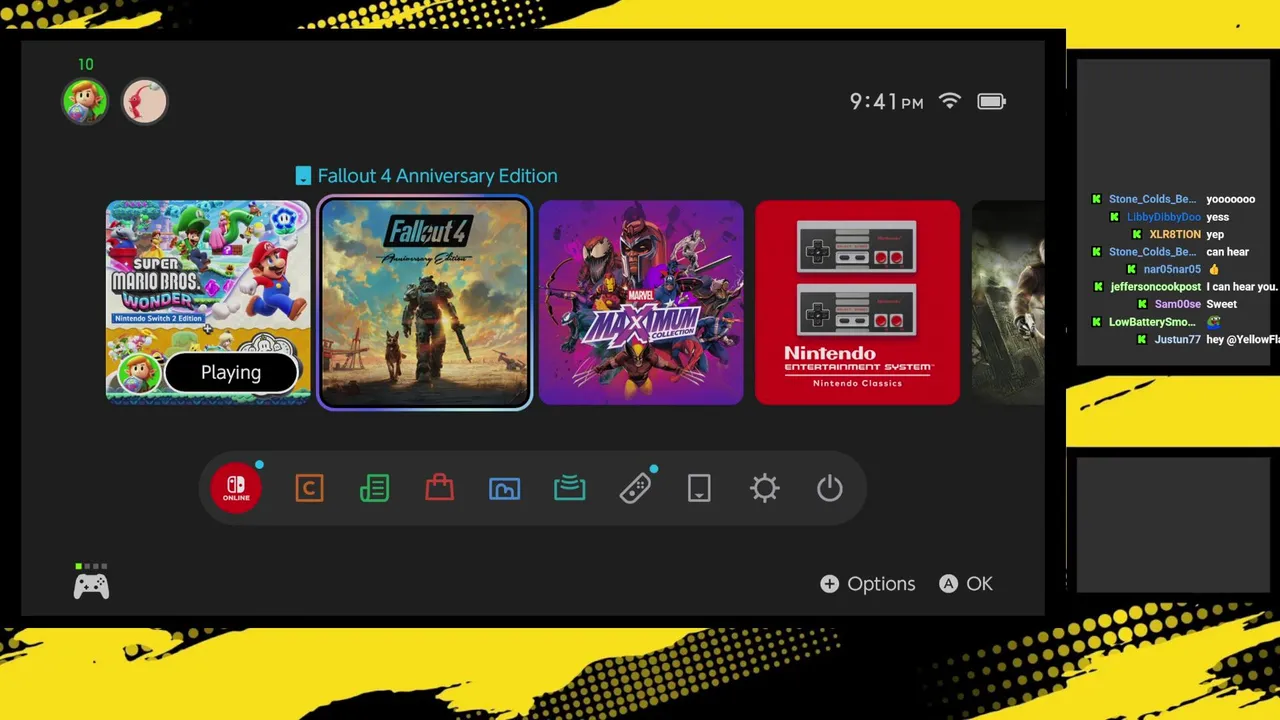Click the Playing label on Mario
The image size is (1280, 720).
(231, 373)
